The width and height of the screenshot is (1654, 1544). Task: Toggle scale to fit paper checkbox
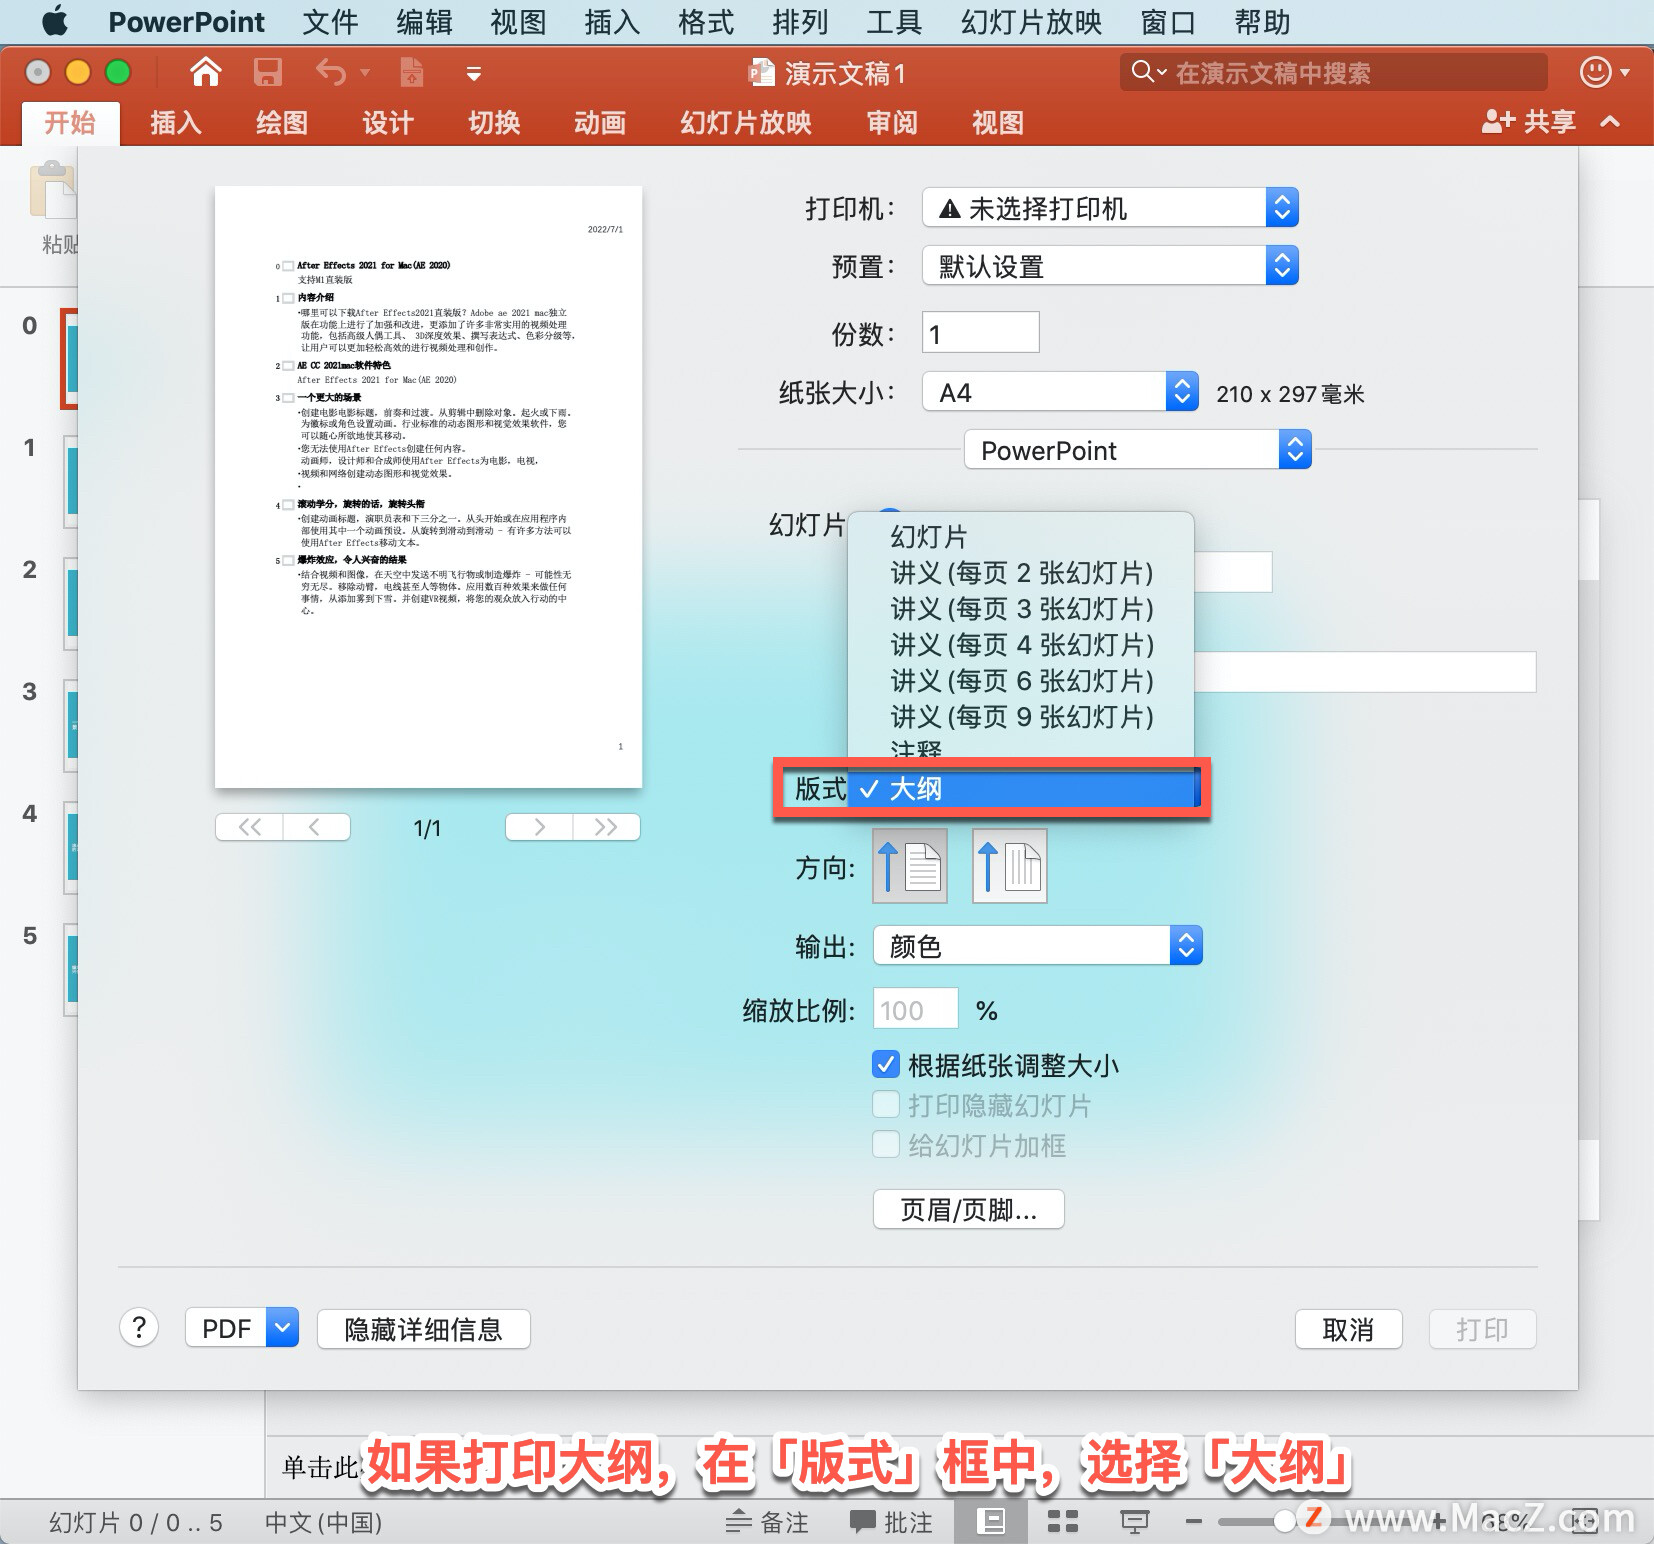886,1065
